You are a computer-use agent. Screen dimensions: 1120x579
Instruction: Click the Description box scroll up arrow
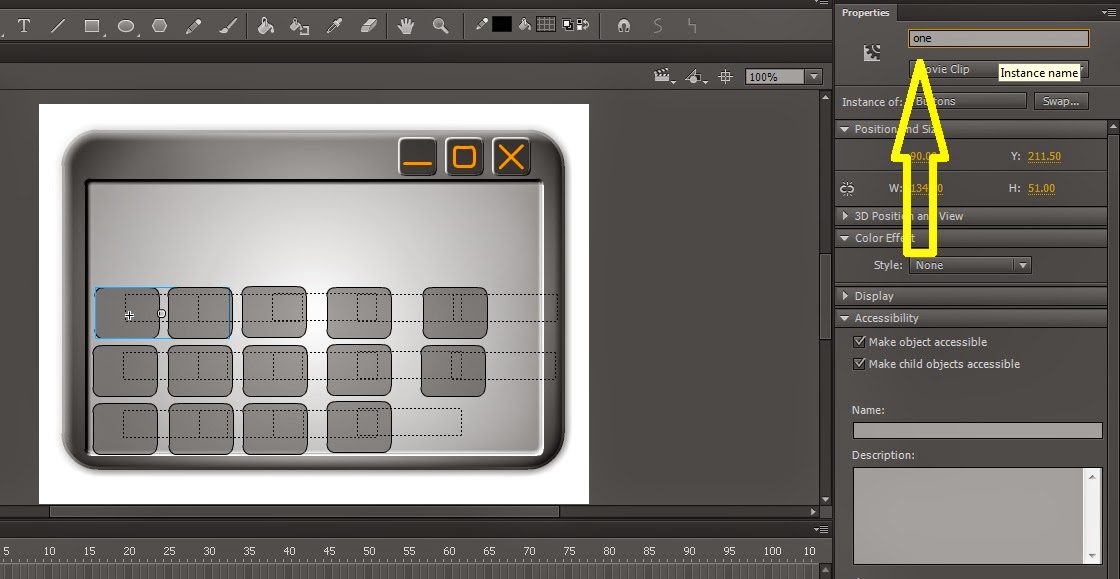coord(1093,476)
